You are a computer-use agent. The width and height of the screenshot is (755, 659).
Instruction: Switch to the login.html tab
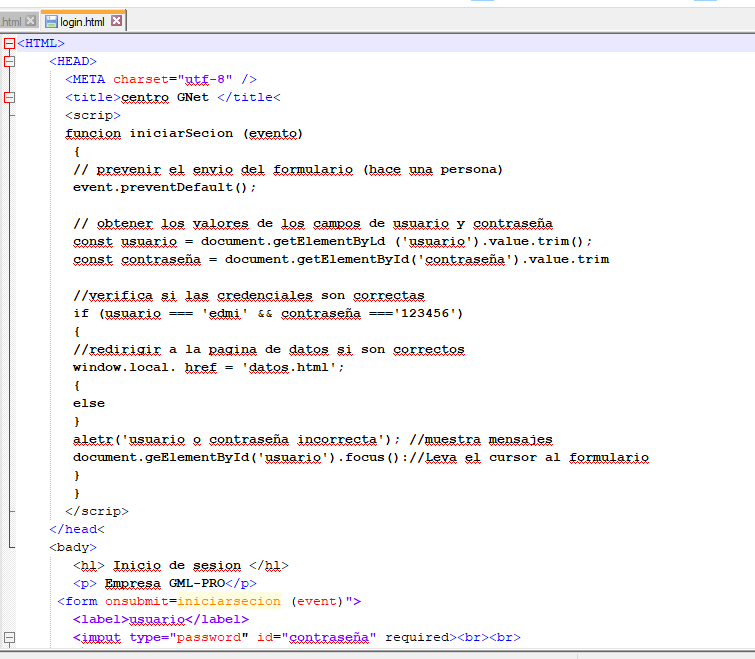82,21
